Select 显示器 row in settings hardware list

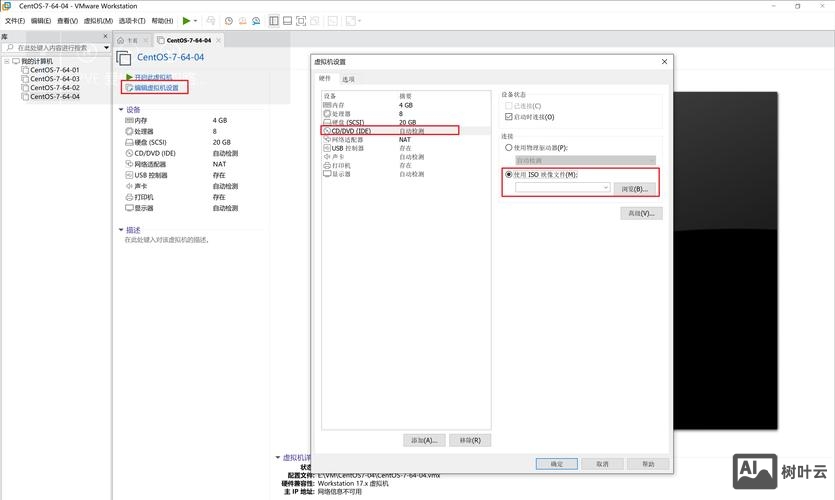pos(406,174)
